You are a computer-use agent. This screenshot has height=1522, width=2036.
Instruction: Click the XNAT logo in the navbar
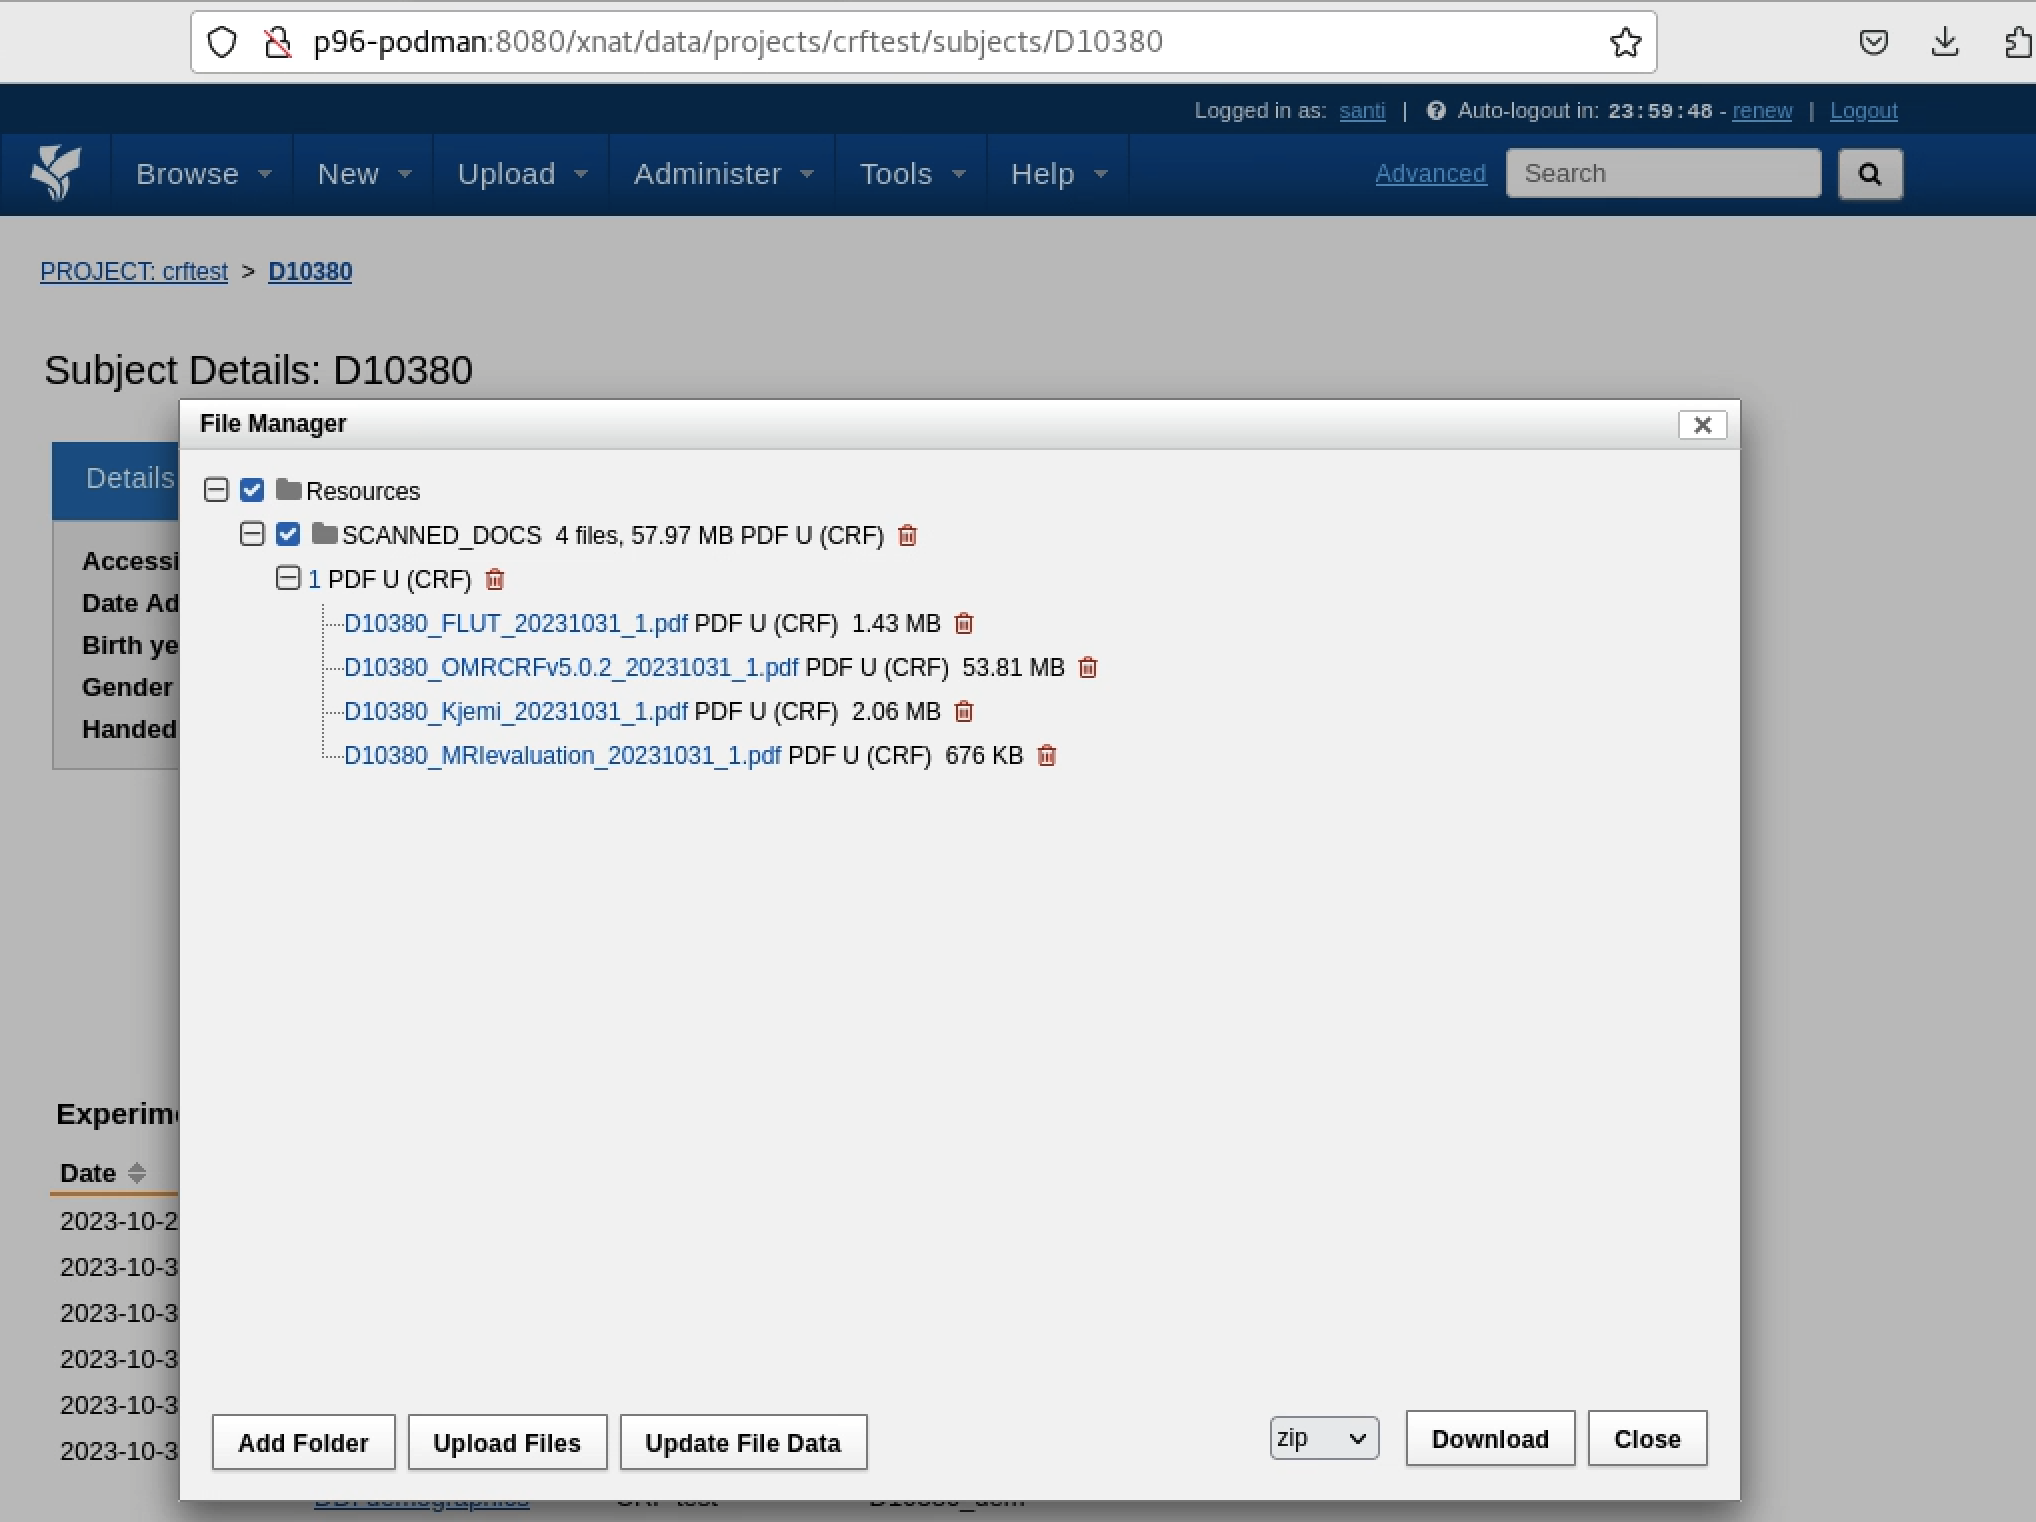57,172
